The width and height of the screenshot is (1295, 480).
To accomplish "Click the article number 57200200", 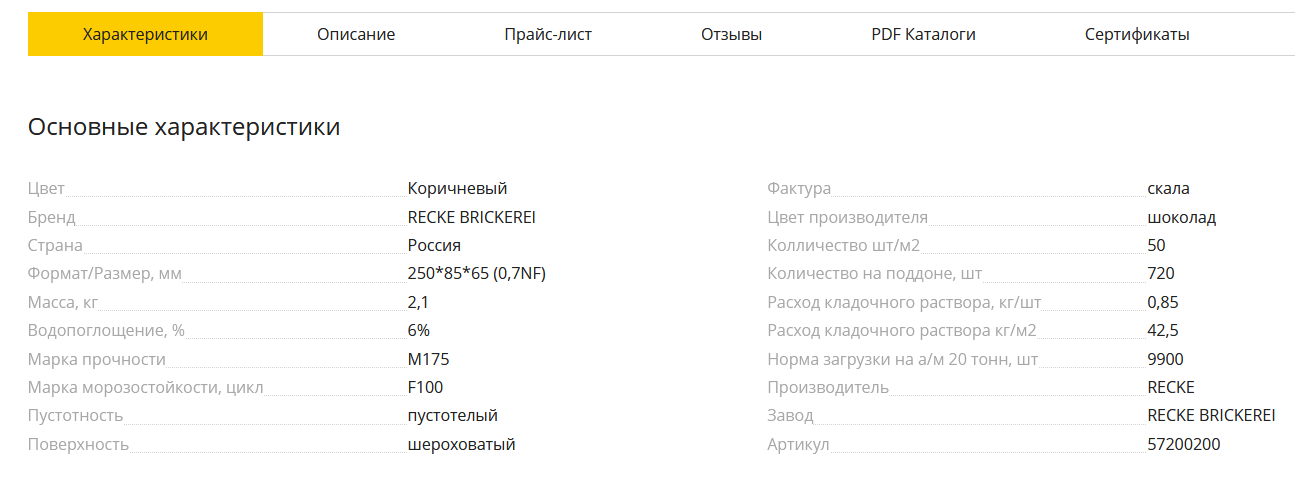I will 1184,444.
